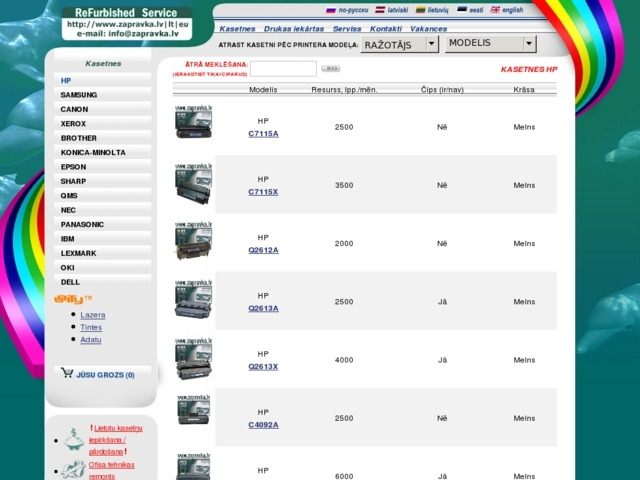Click the English flag icon
This screenshot has height=480, width=640.
click(x=495, y=9)
